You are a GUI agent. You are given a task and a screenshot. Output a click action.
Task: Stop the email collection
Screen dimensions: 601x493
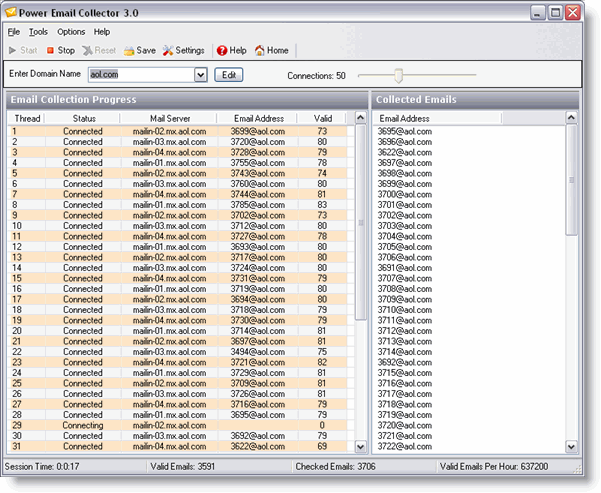click(61, 50)
